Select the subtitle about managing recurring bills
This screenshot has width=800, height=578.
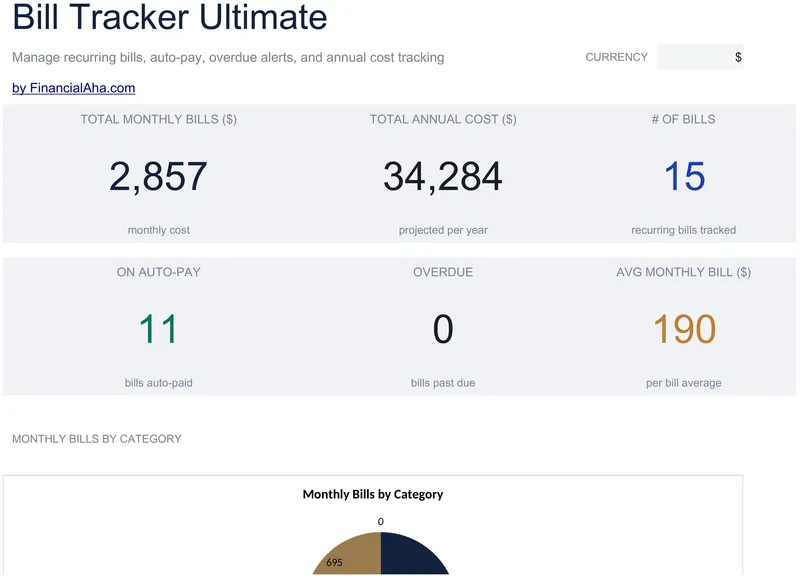(x=228, y=57)
